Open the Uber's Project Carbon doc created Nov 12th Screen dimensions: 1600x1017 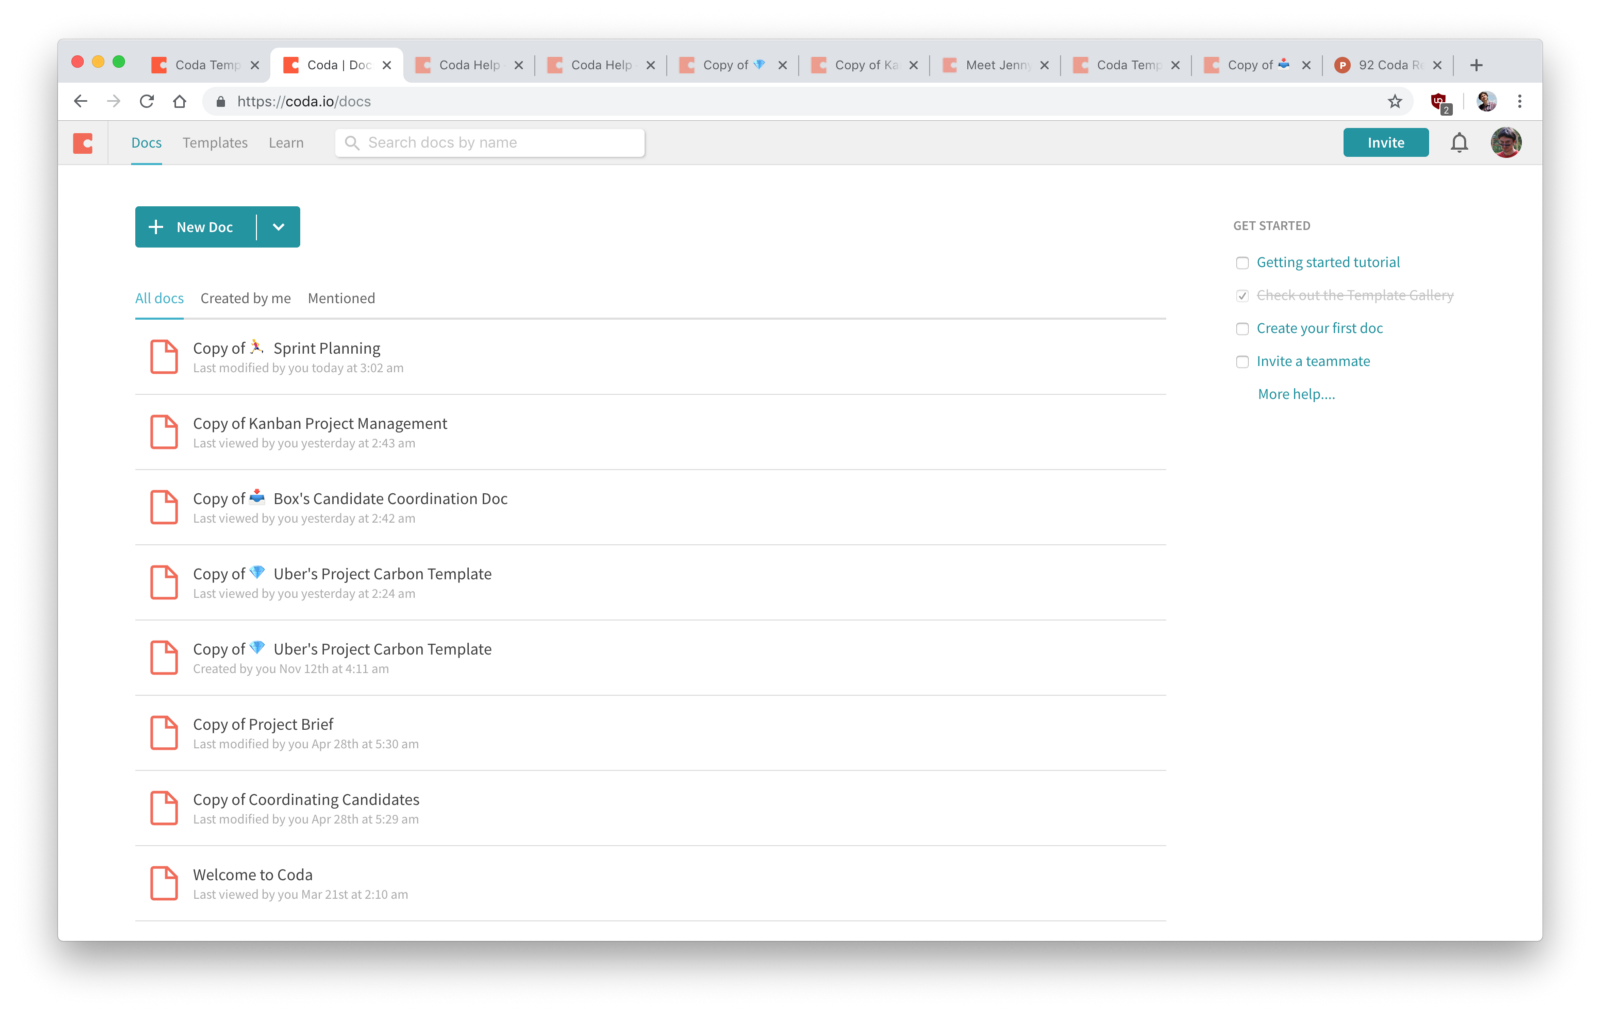[342, 649]
